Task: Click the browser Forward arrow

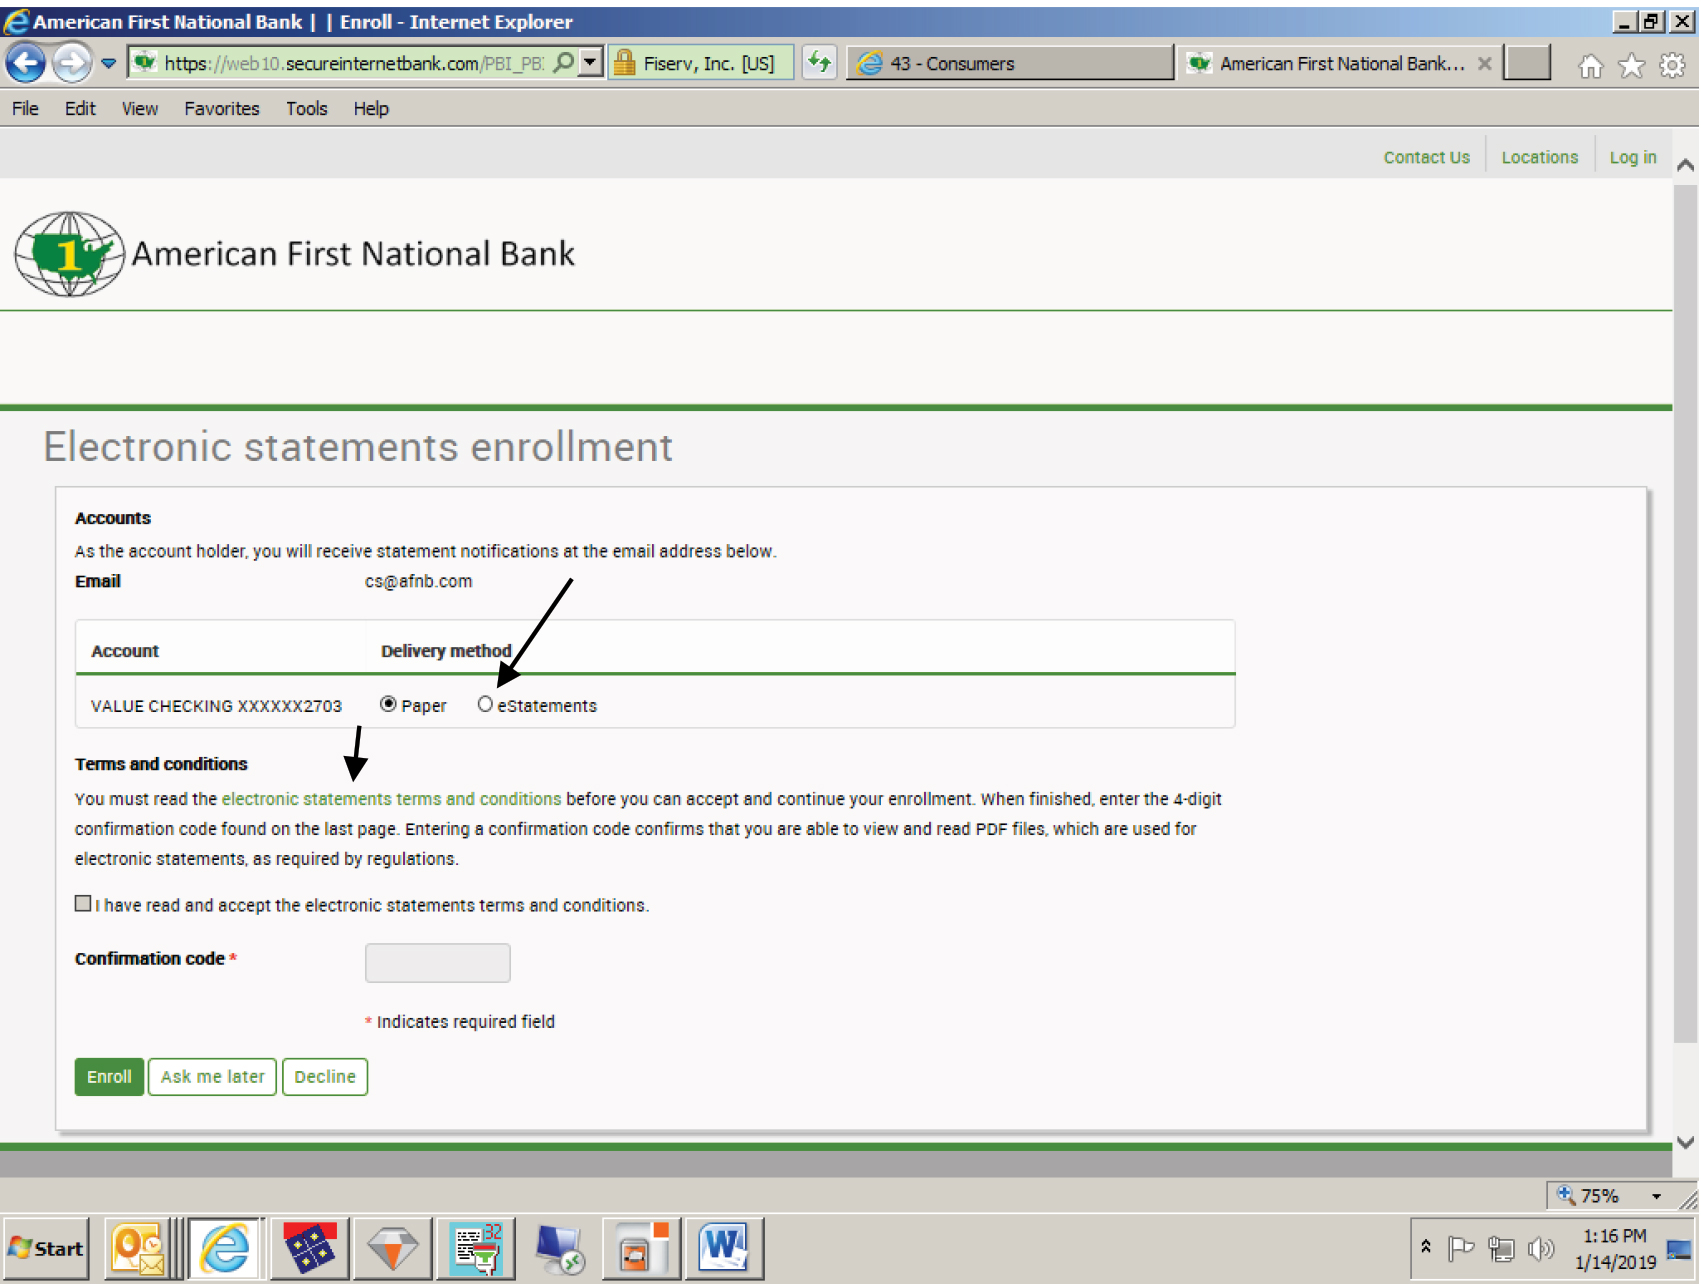Action: [72, 63]
